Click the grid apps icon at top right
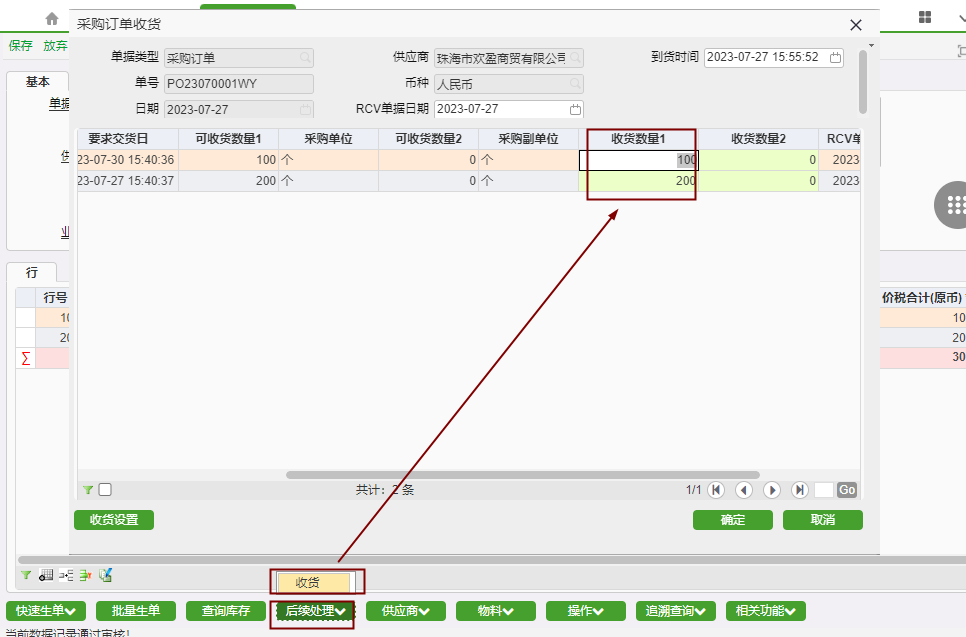Image resolution: width=966 pixels, height=637 pixels. pos(925,18)
